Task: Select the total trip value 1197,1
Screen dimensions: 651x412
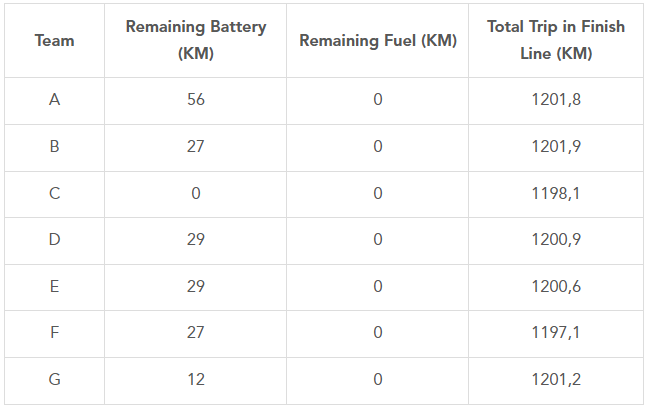Action: (x=556, y=333)
